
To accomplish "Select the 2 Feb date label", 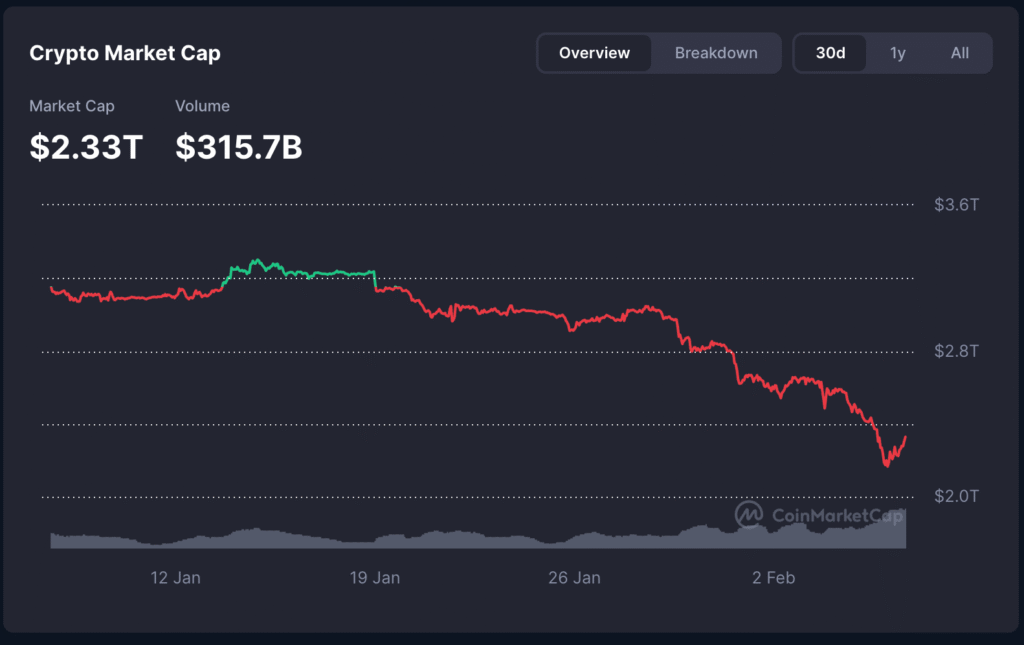I will (773, 578).
